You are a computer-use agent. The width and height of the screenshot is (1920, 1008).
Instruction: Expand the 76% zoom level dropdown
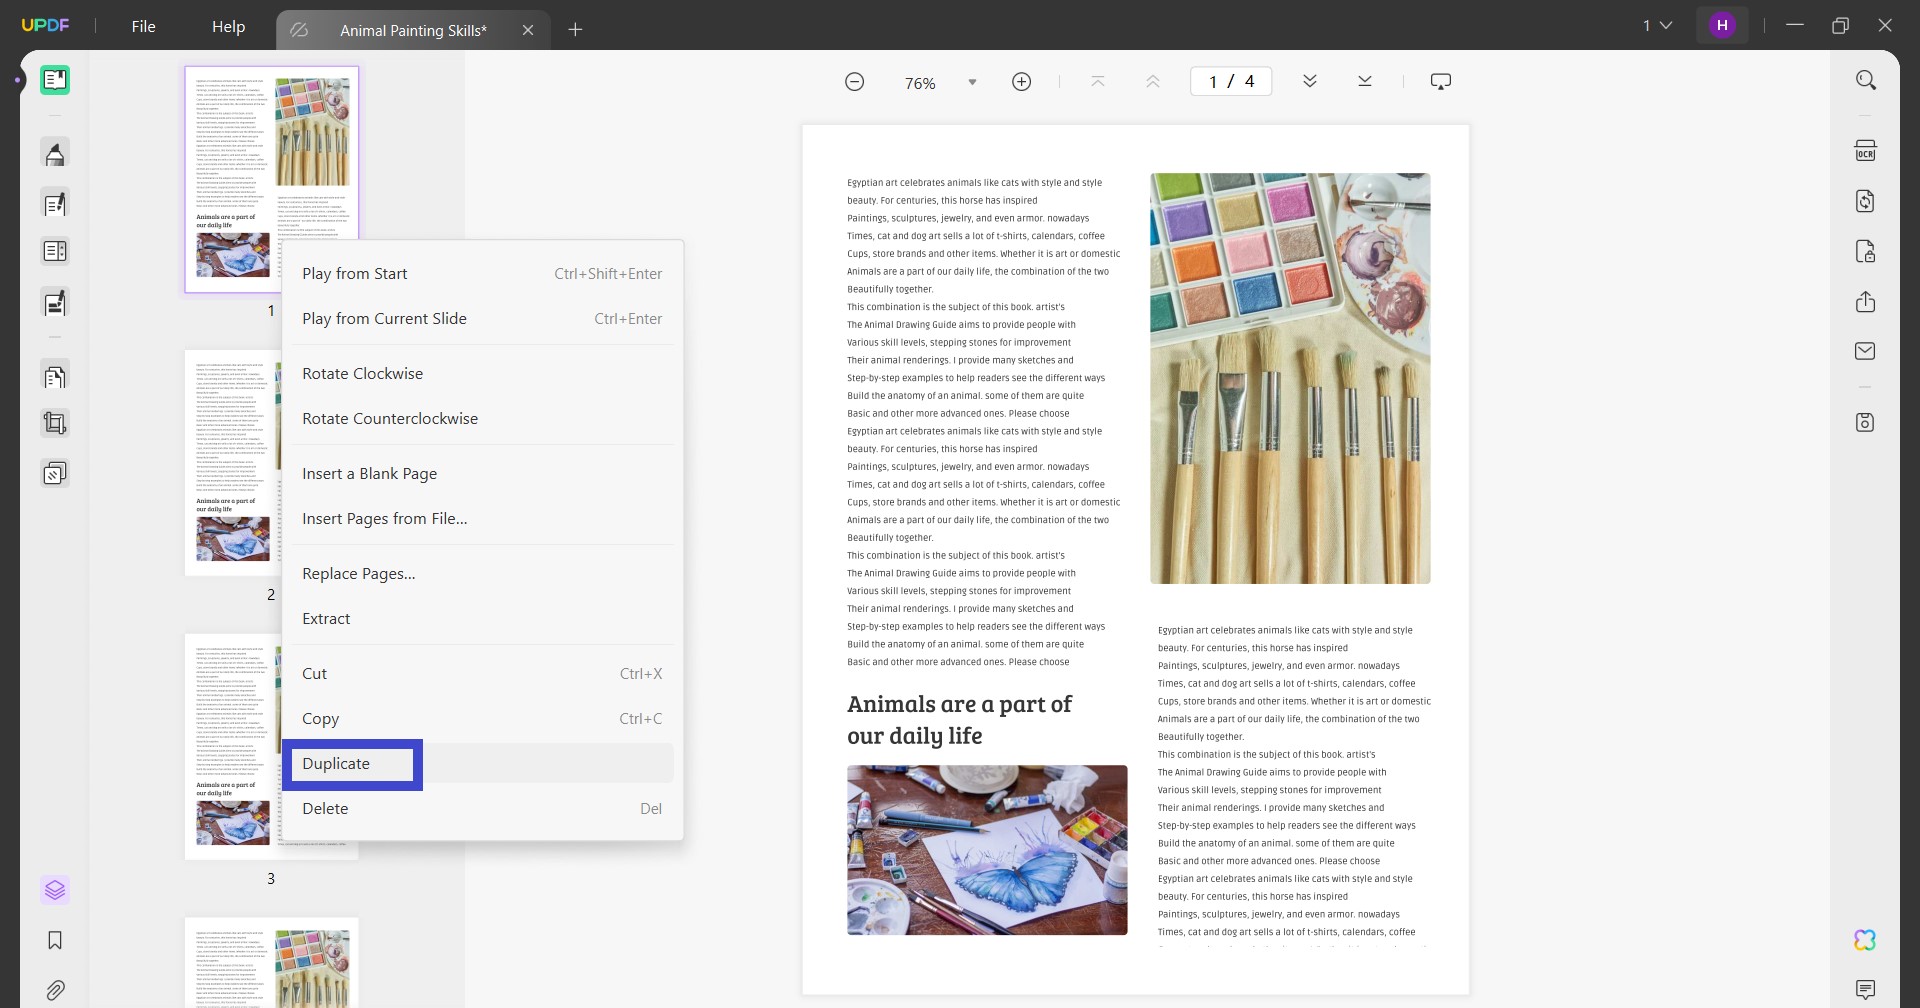click(972, 82)
